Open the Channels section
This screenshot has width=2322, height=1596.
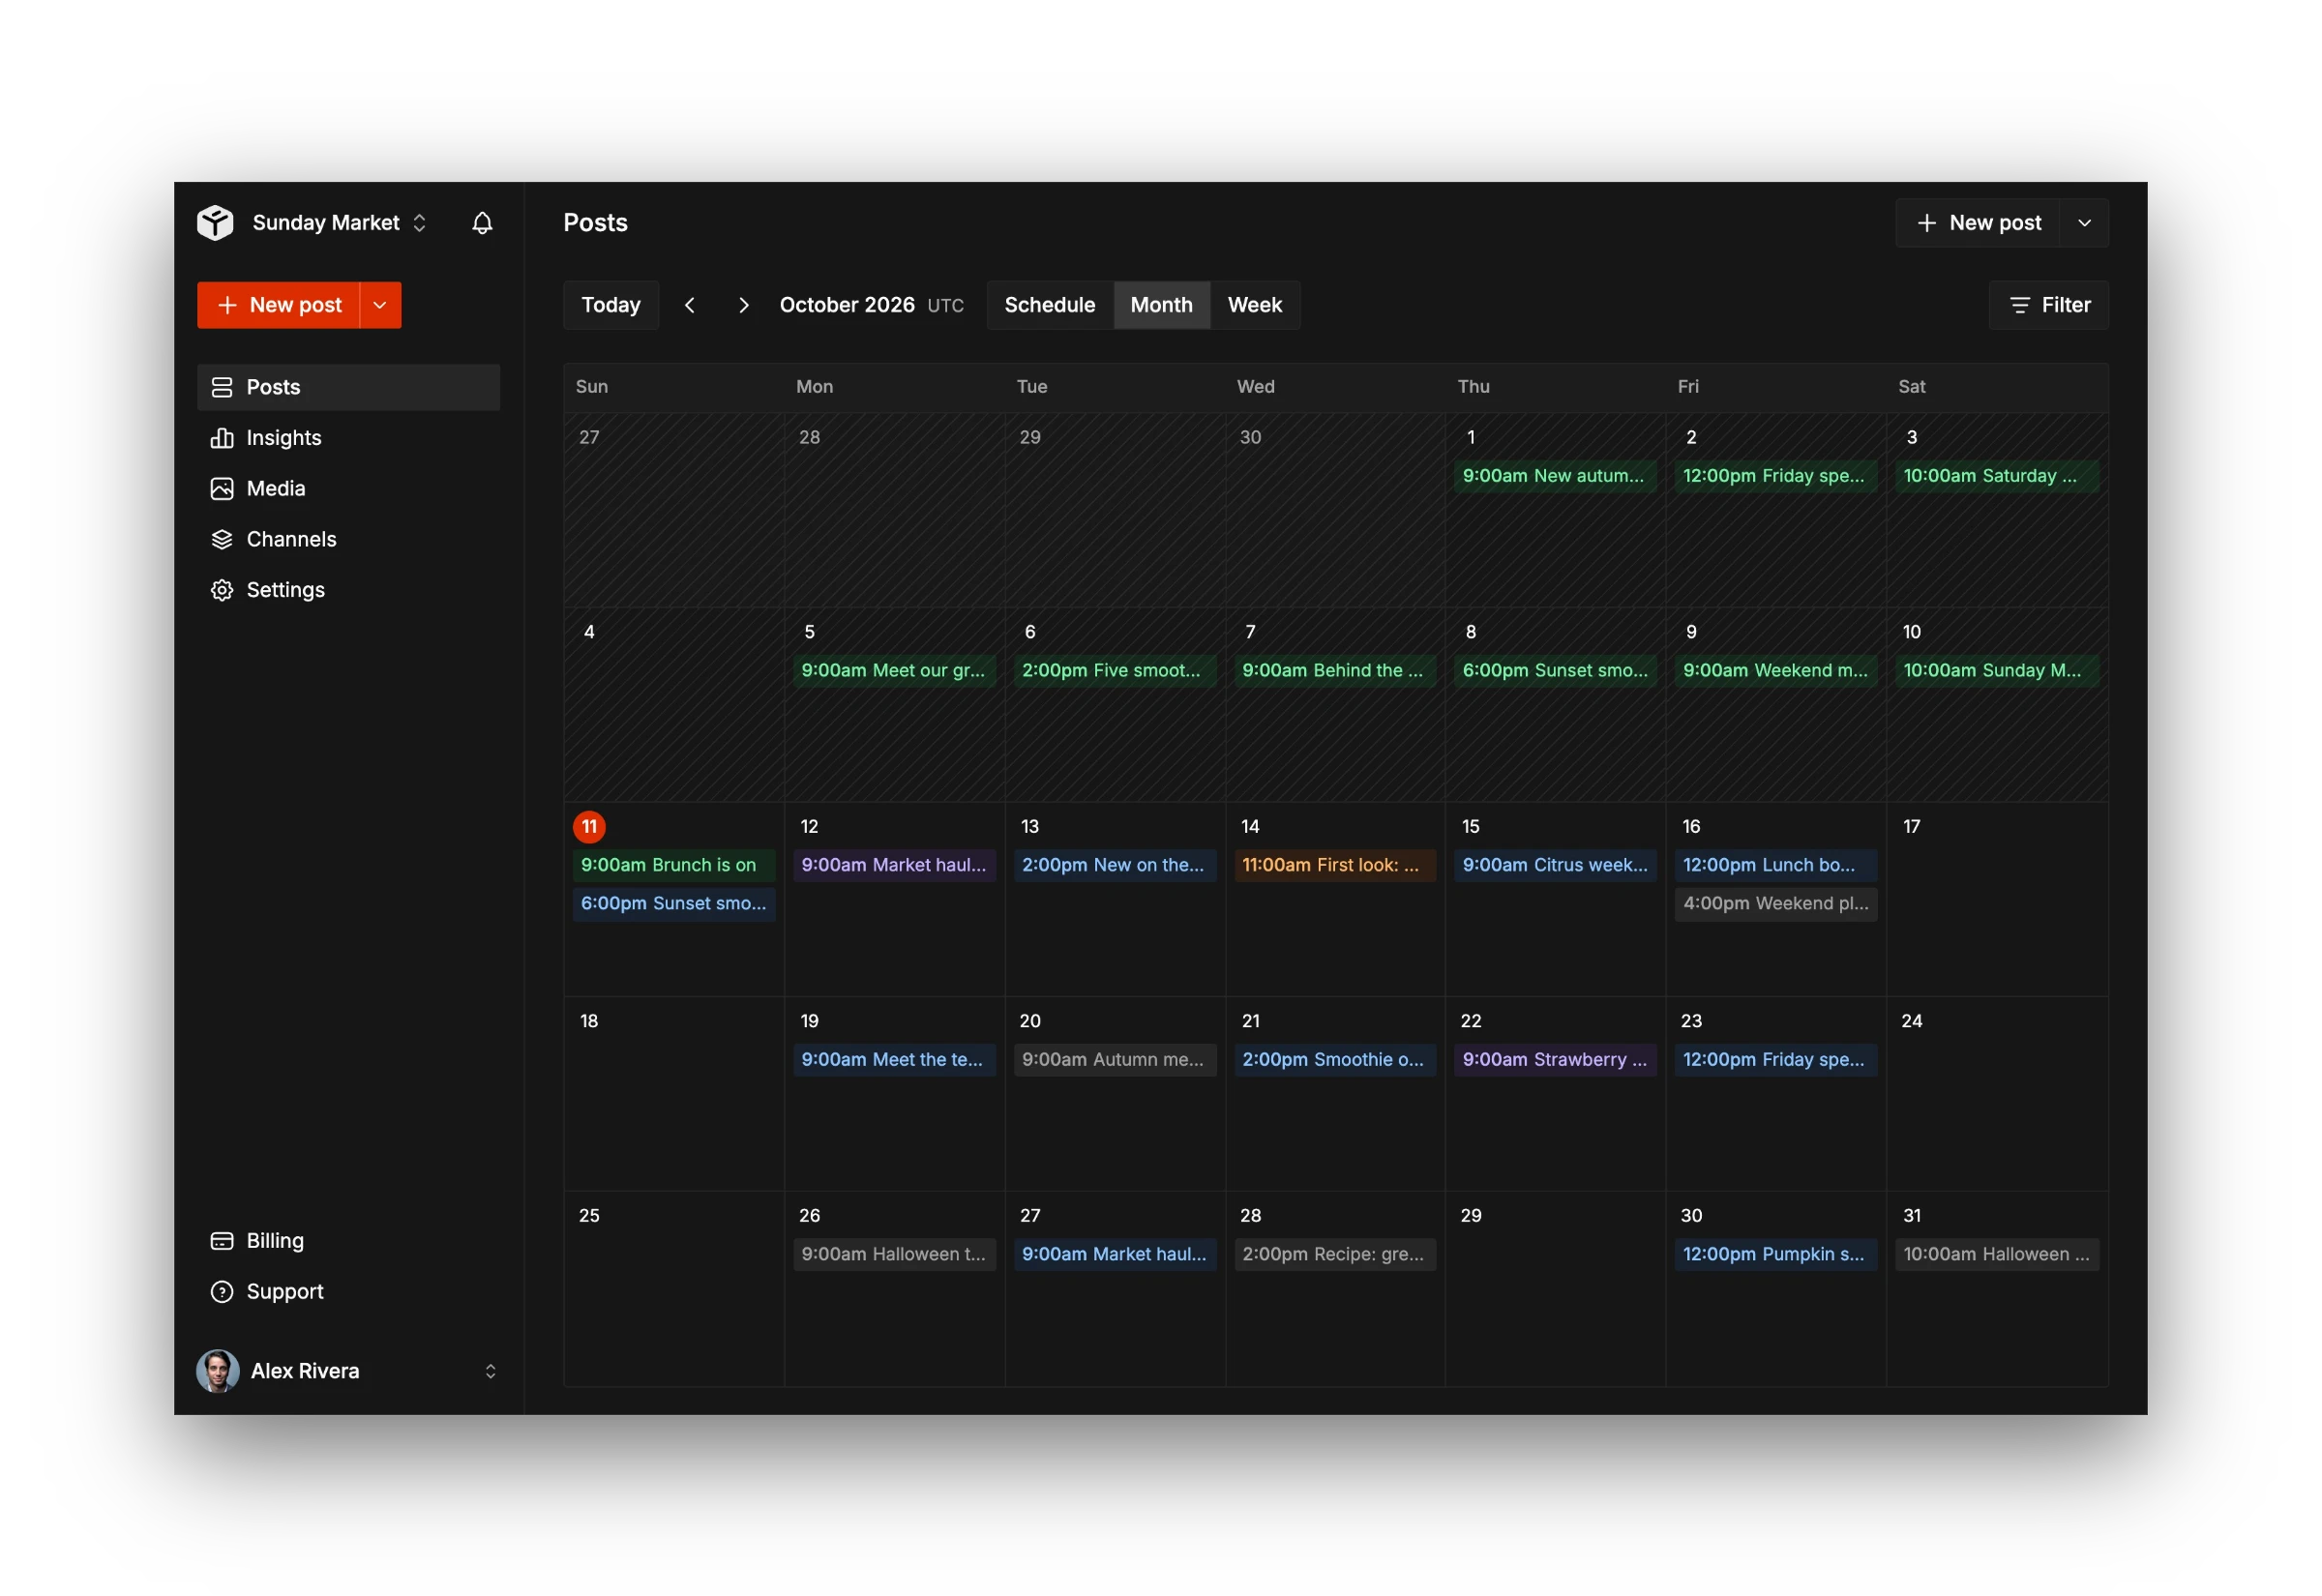tap(348, 539)
